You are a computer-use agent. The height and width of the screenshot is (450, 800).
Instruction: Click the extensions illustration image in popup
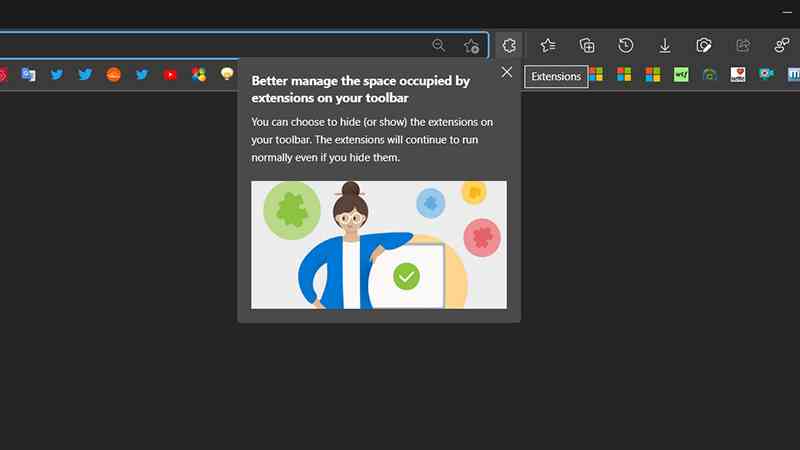pyautogui.click(x=379, y=245)
